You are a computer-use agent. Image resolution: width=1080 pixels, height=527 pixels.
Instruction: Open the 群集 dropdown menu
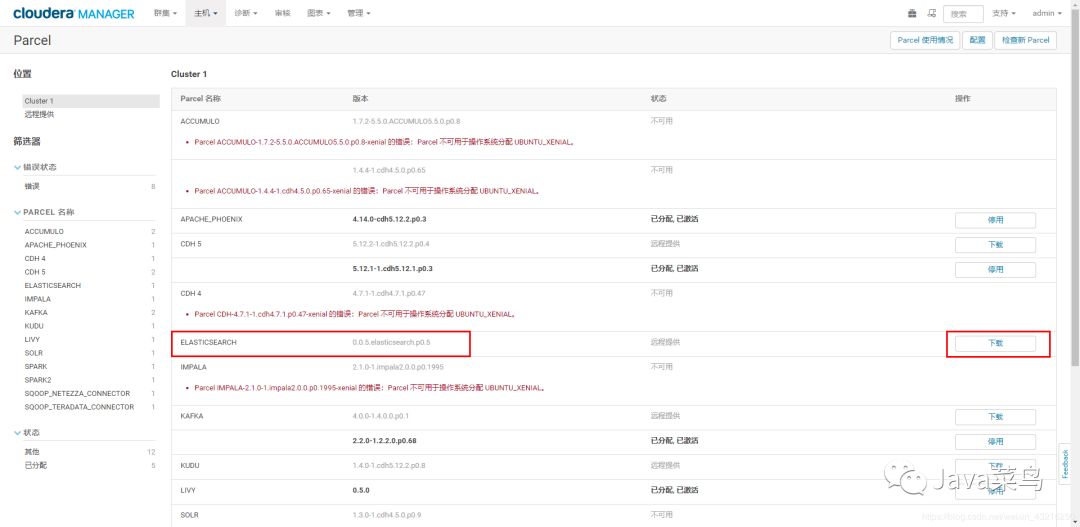(x=165, y=13)
